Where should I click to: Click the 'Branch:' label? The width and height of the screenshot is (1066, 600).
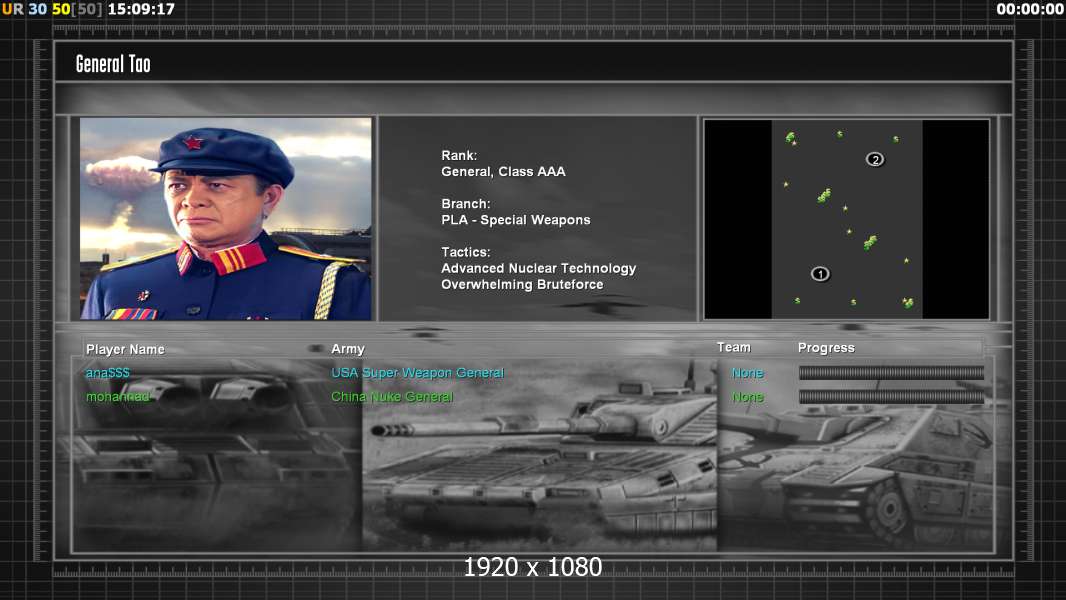tap(466, 204)
